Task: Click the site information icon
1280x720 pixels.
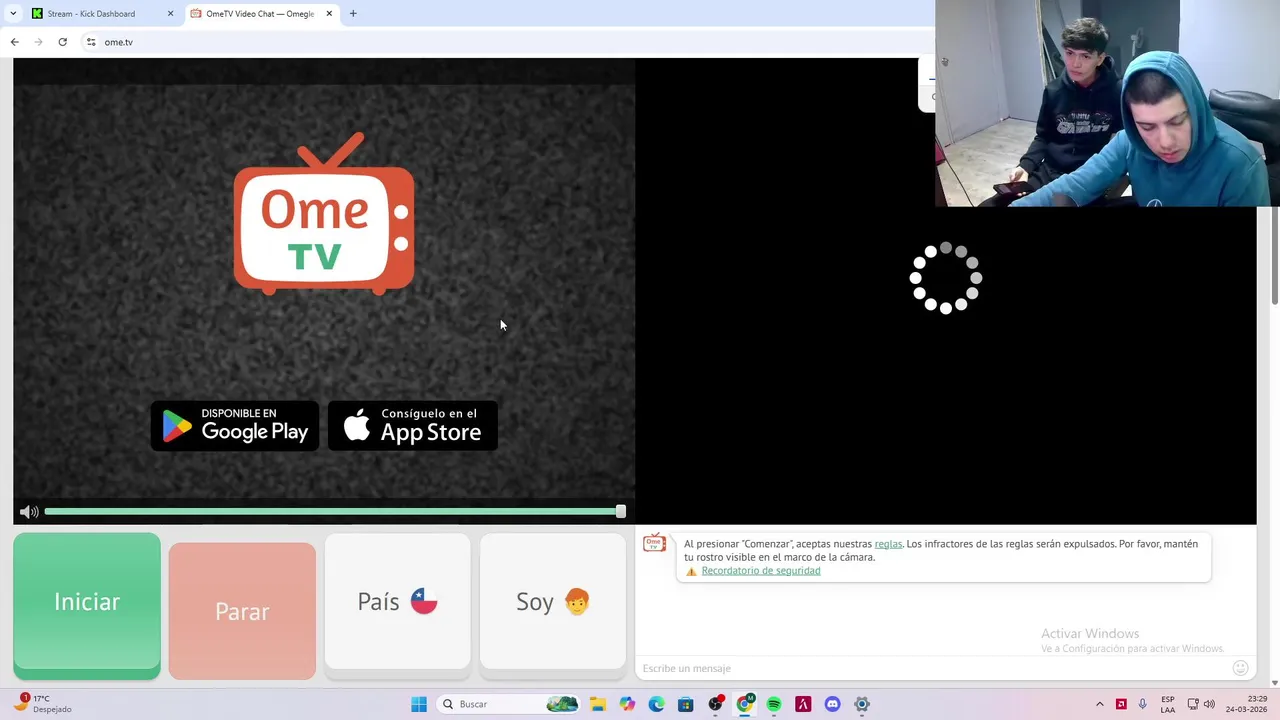Action: click(91, 42)
